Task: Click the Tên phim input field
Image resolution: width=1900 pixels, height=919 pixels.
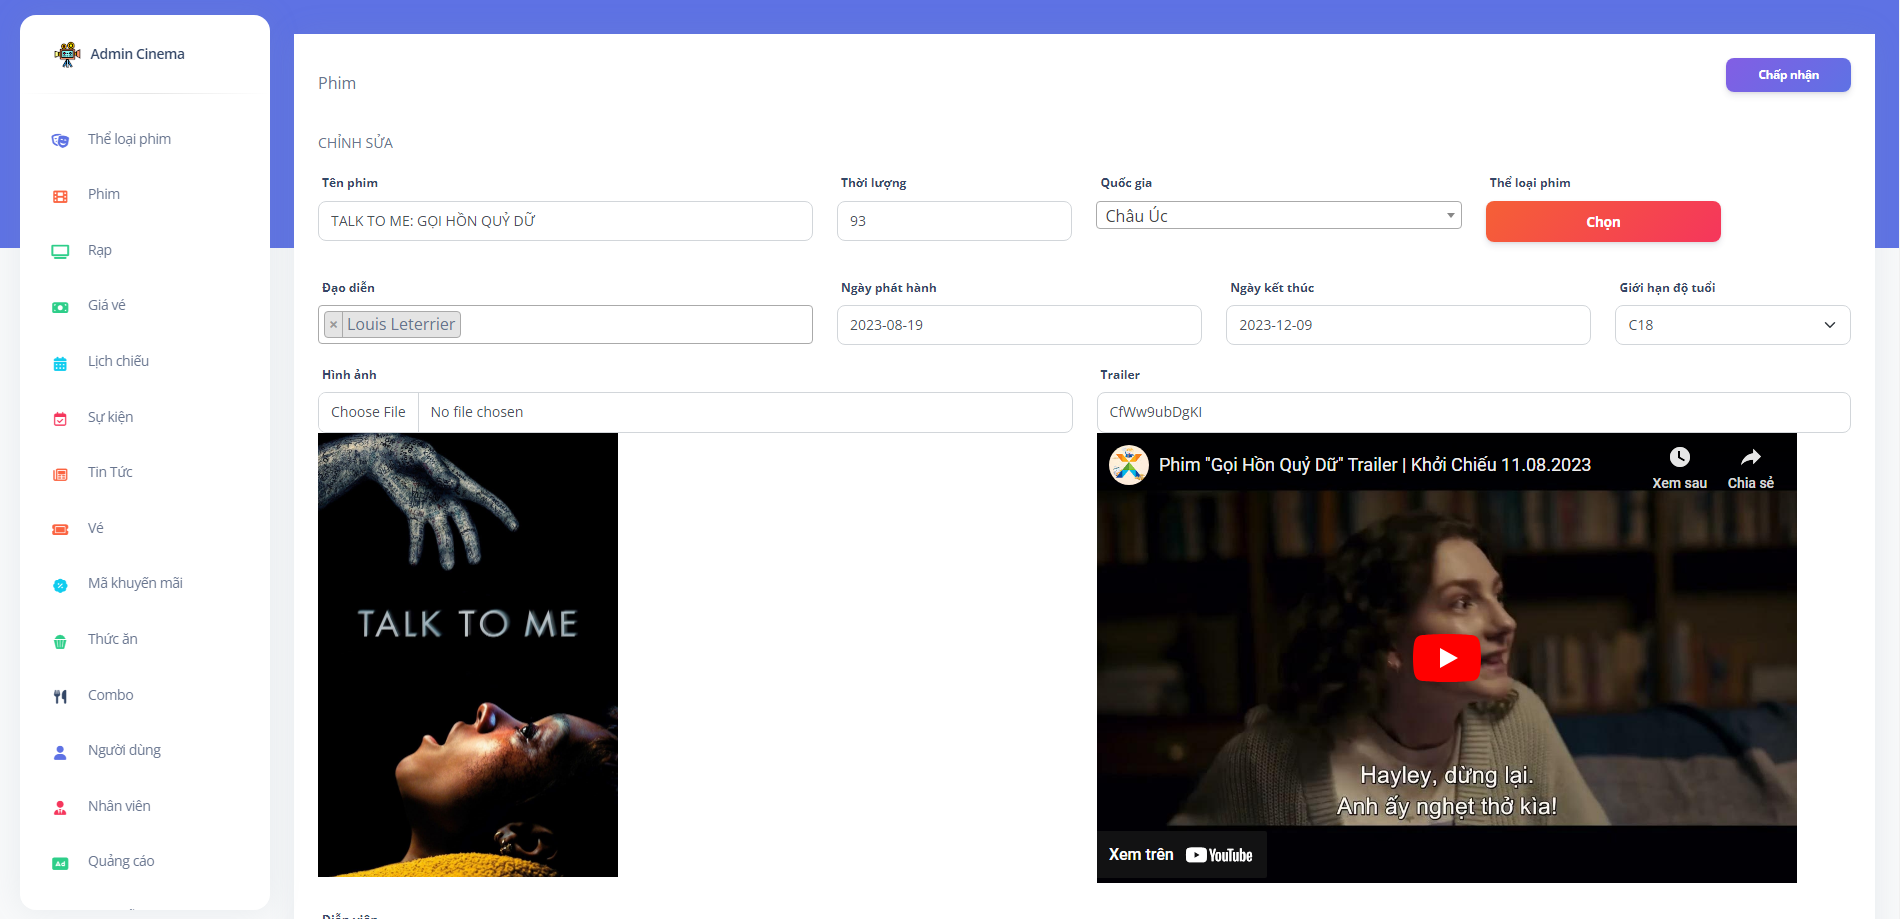Action: [x=565, y=221]
